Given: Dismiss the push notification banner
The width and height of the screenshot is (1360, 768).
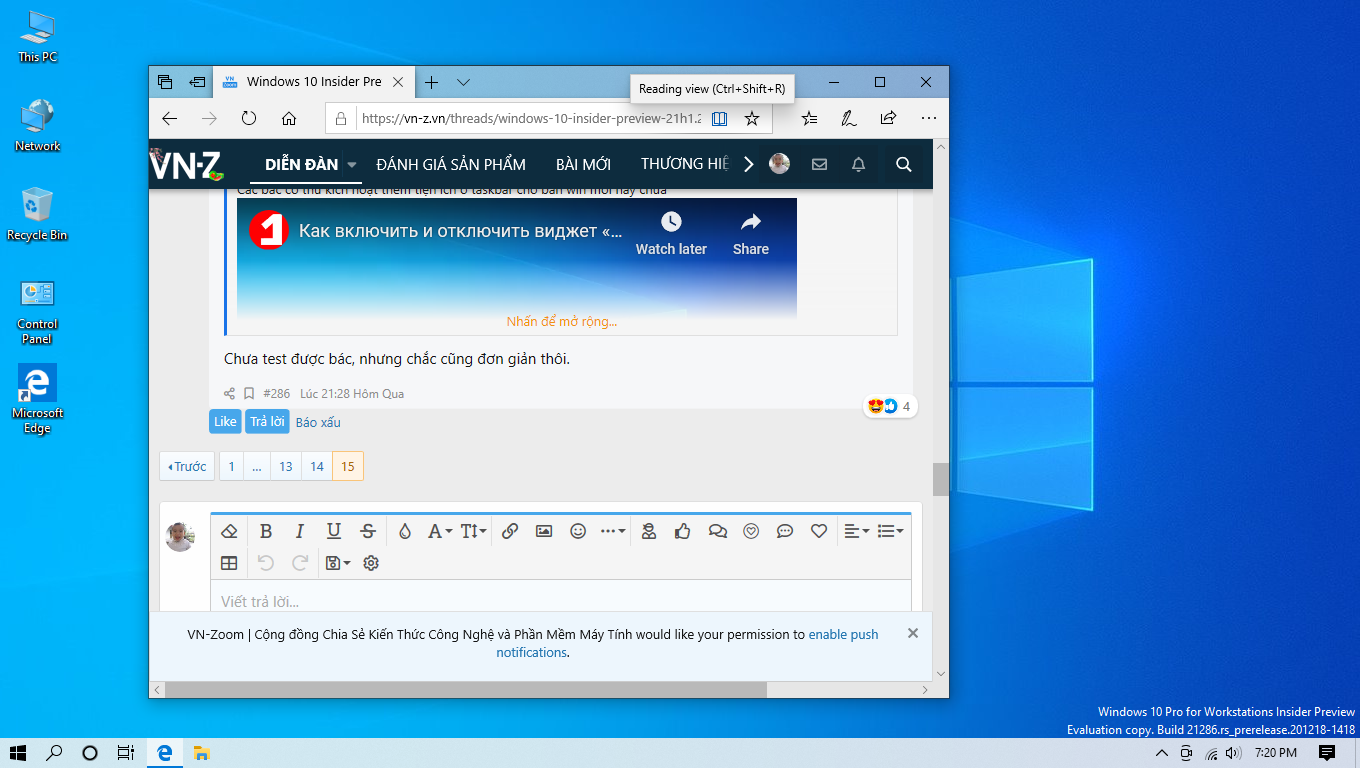Looking at the screenshot, I should click(x=912, y=633).
